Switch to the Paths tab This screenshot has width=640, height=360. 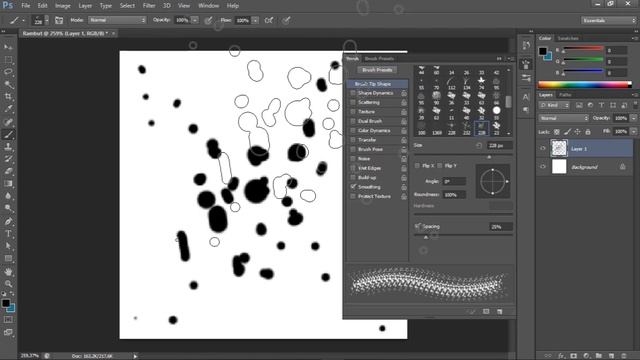tap(565, 95)
